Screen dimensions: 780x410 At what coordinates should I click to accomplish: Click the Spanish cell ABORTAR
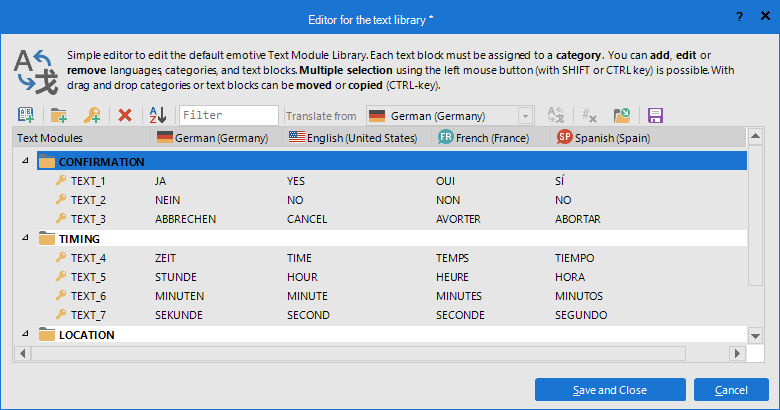578,219
